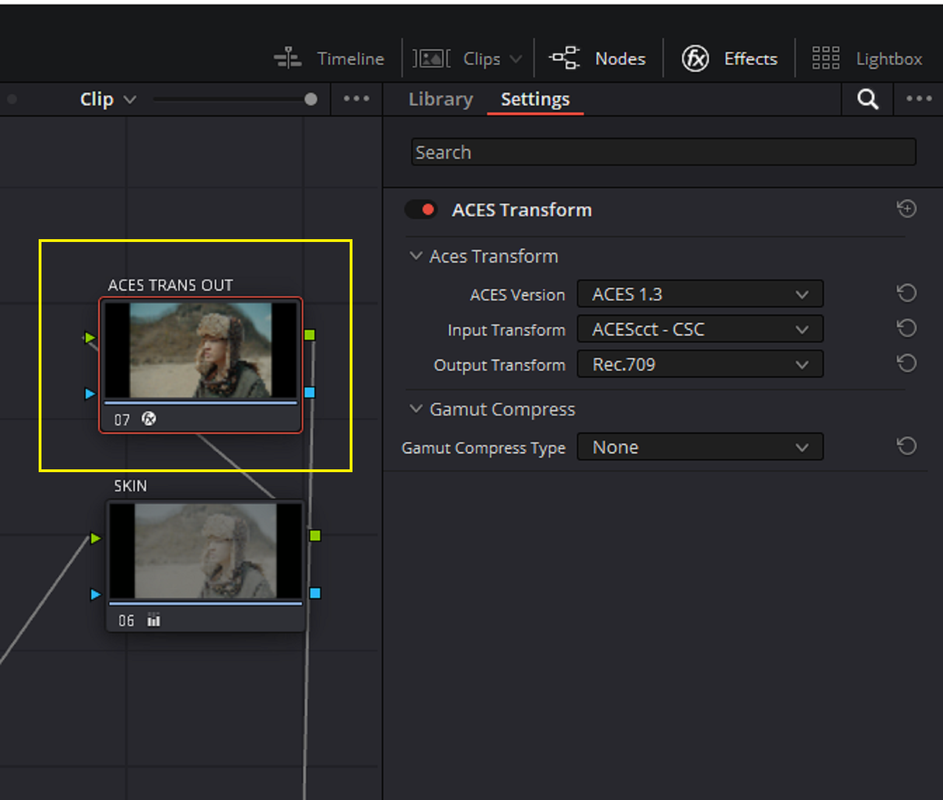Open the effects search magnifier
943x800 pixels.
[867, 99]
